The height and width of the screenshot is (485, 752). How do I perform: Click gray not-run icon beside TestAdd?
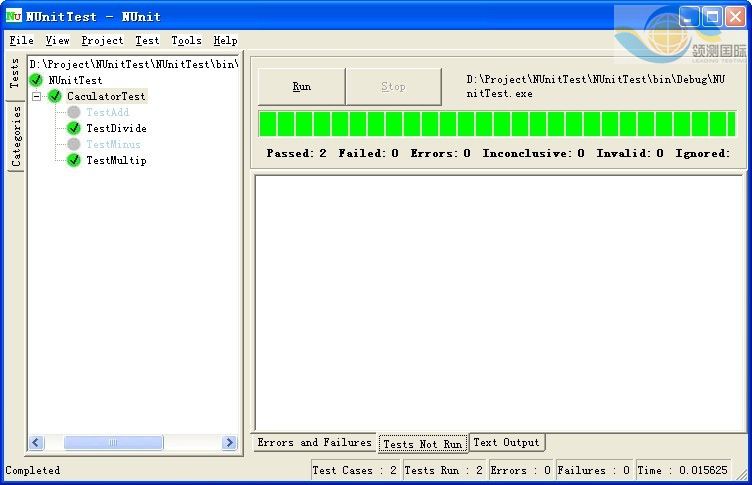click(74, 112)
